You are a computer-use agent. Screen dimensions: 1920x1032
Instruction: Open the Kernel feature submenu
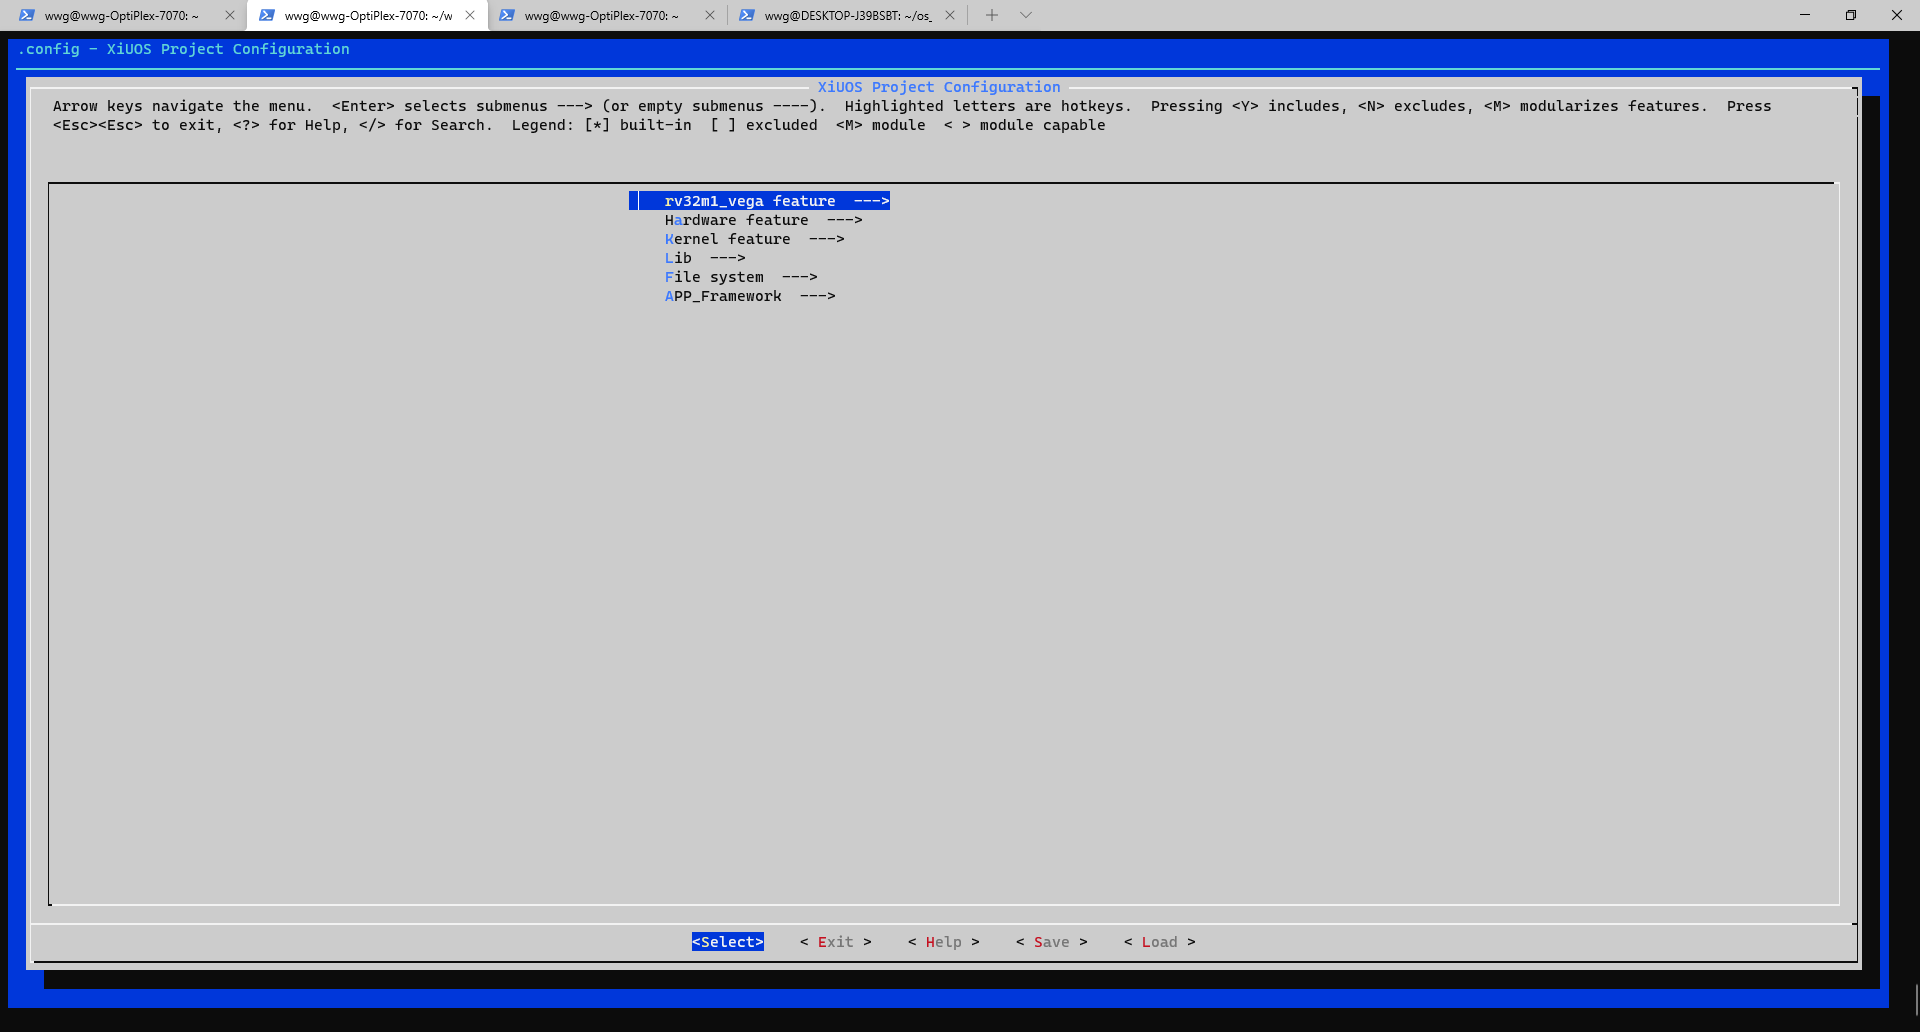754,239
